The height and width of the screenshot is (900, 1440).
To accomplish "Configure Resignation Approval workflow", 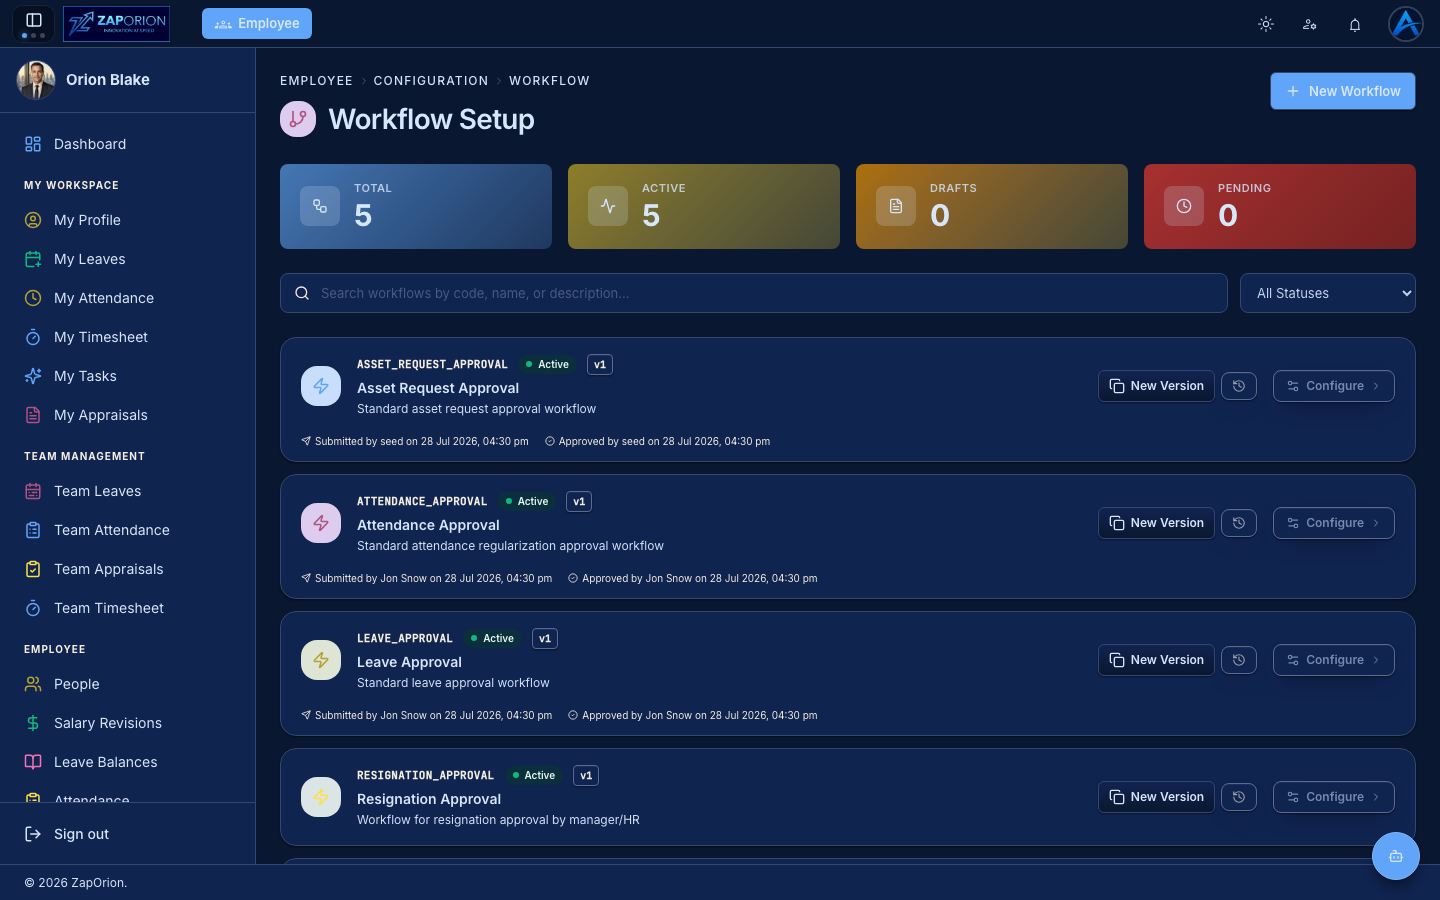I will pyautogui.click(x=1334, y=797).
